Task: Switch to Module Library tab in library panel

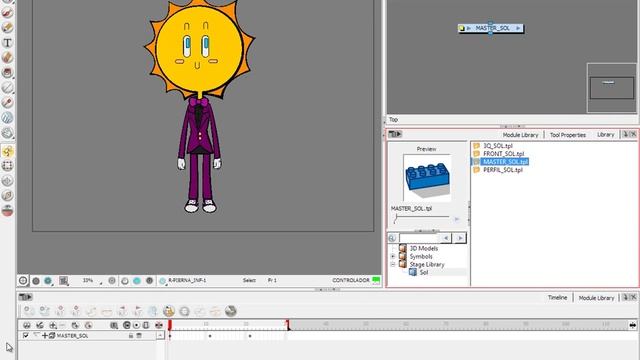Action: [x=520, y=135]
